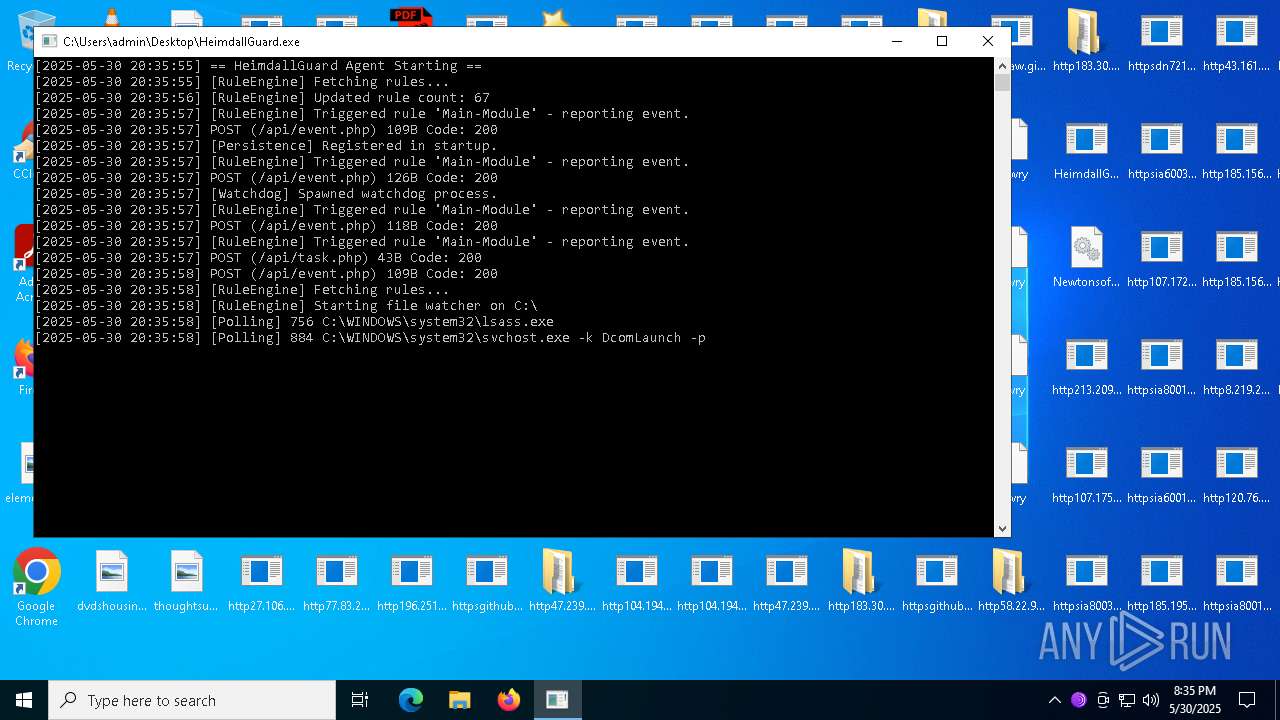This screenshot has height=720, width=1280.
Task: Click the purple circle tray icon
Action: coord(1079,700)
